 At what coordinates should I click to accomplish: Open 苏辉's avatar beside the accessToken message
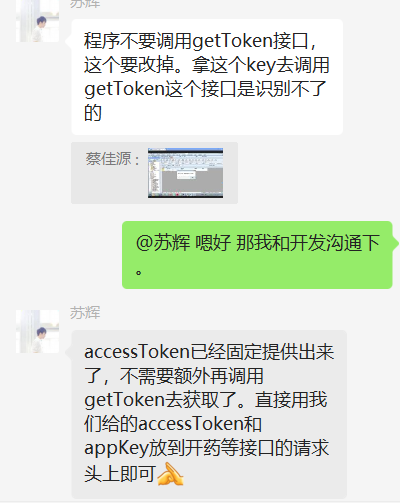pos(37,331)
